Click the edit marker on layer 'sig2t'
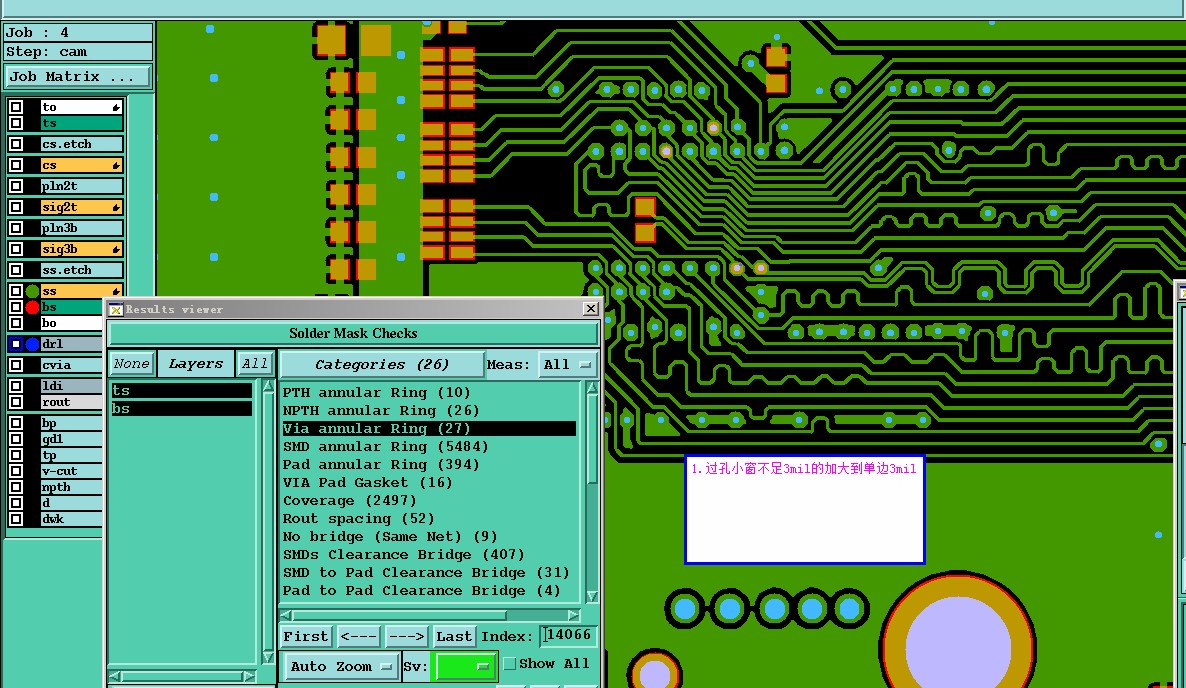1186x688 pixels. 116,207
